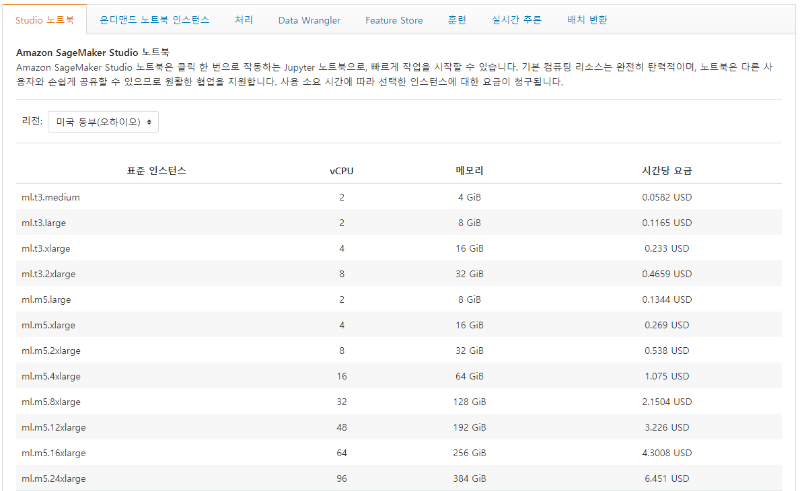Click the 256 GiB memory cell

pos(469,453)
